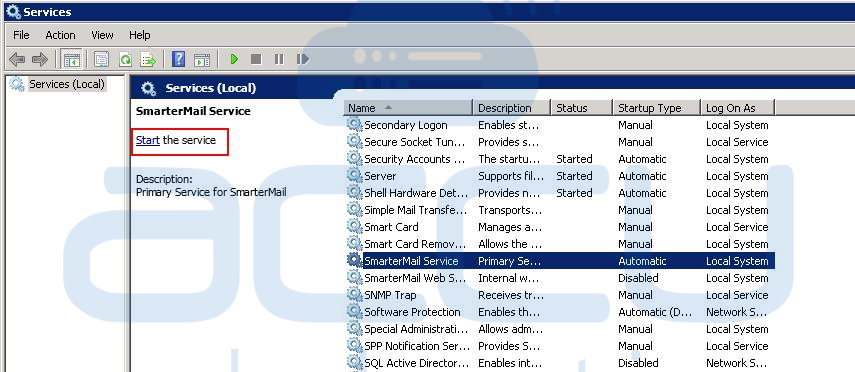Image resolution: width=855 pixels, height=372 pixels.
Task: Click Local Service log on of Smart Card
Action: click(737, 227)
